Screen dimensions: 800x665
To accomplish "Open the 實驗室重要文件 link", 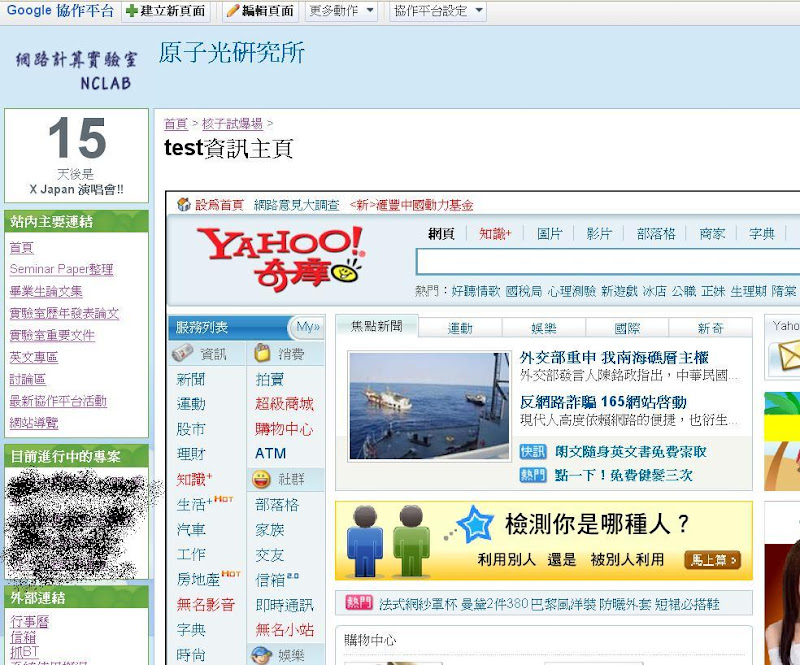I will pyautogui.click(x=52, y=335).
